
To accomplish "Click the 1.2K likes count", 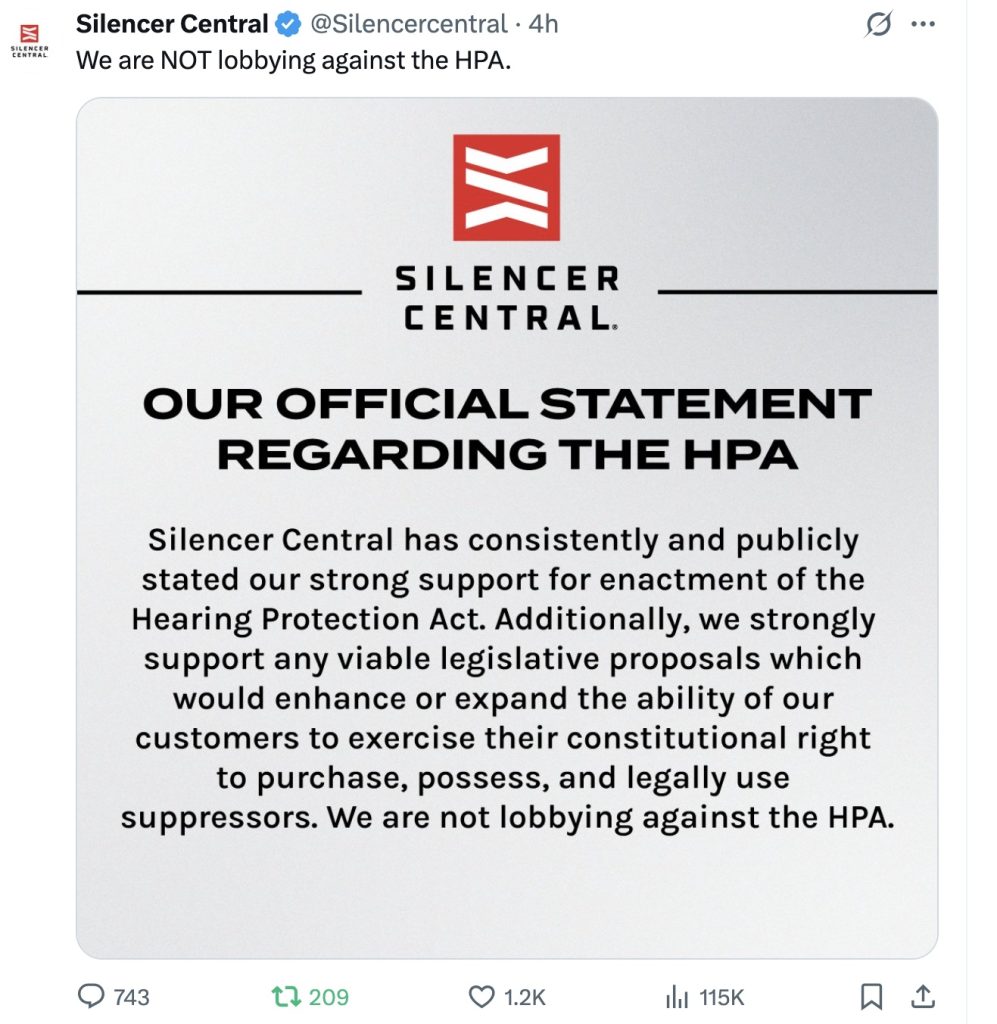I will coord(524,997).
